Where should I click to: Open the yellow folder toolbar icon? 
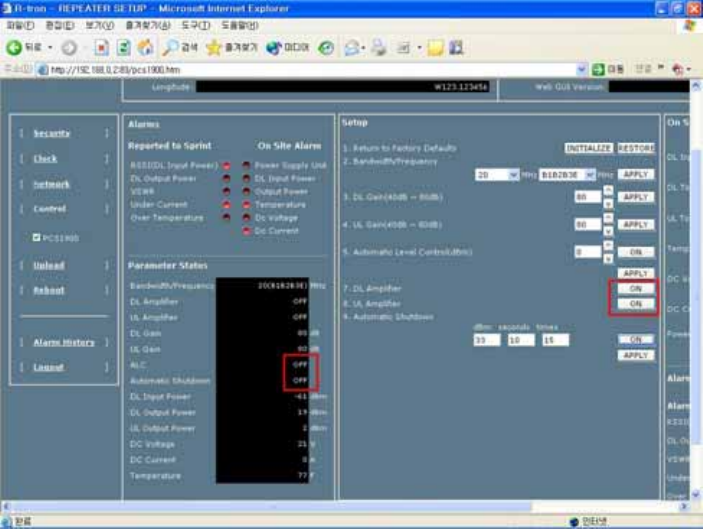435,48
